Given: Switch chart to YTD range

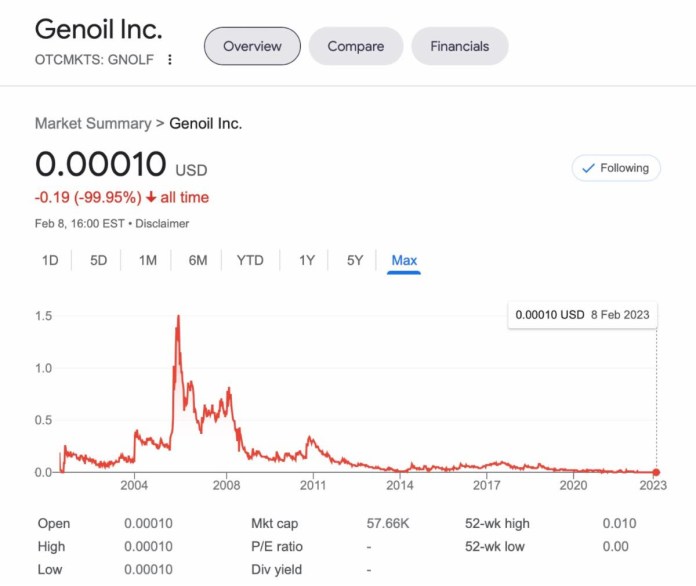Looking at the screenshot, I should pyautogui.click(x=250, y=260).
